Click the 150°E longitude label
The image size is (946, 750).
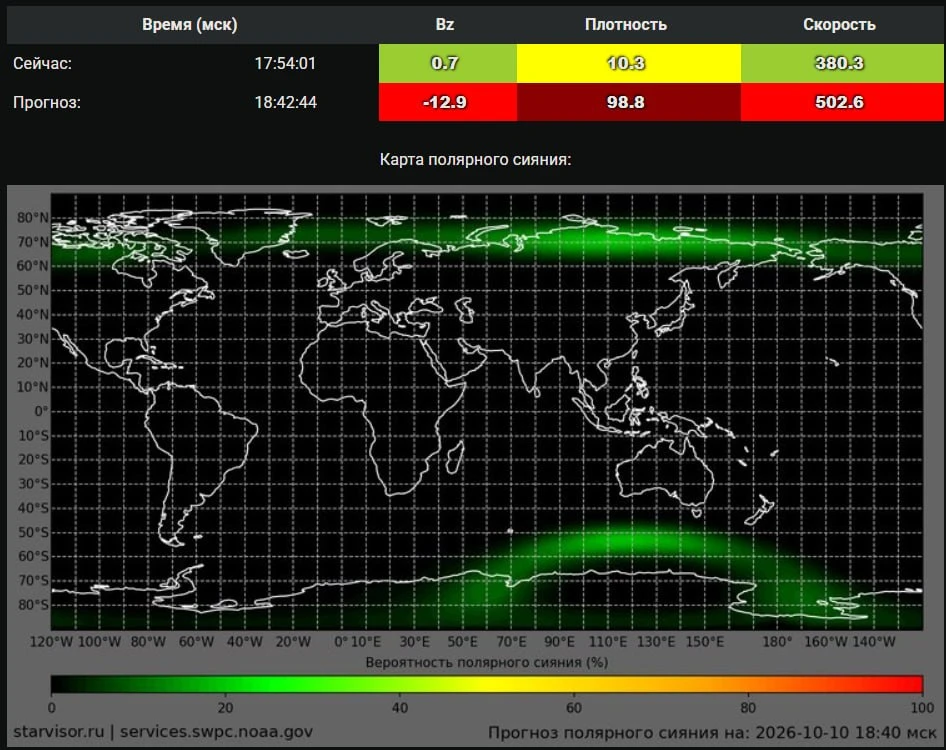click(x=704, y=642)
